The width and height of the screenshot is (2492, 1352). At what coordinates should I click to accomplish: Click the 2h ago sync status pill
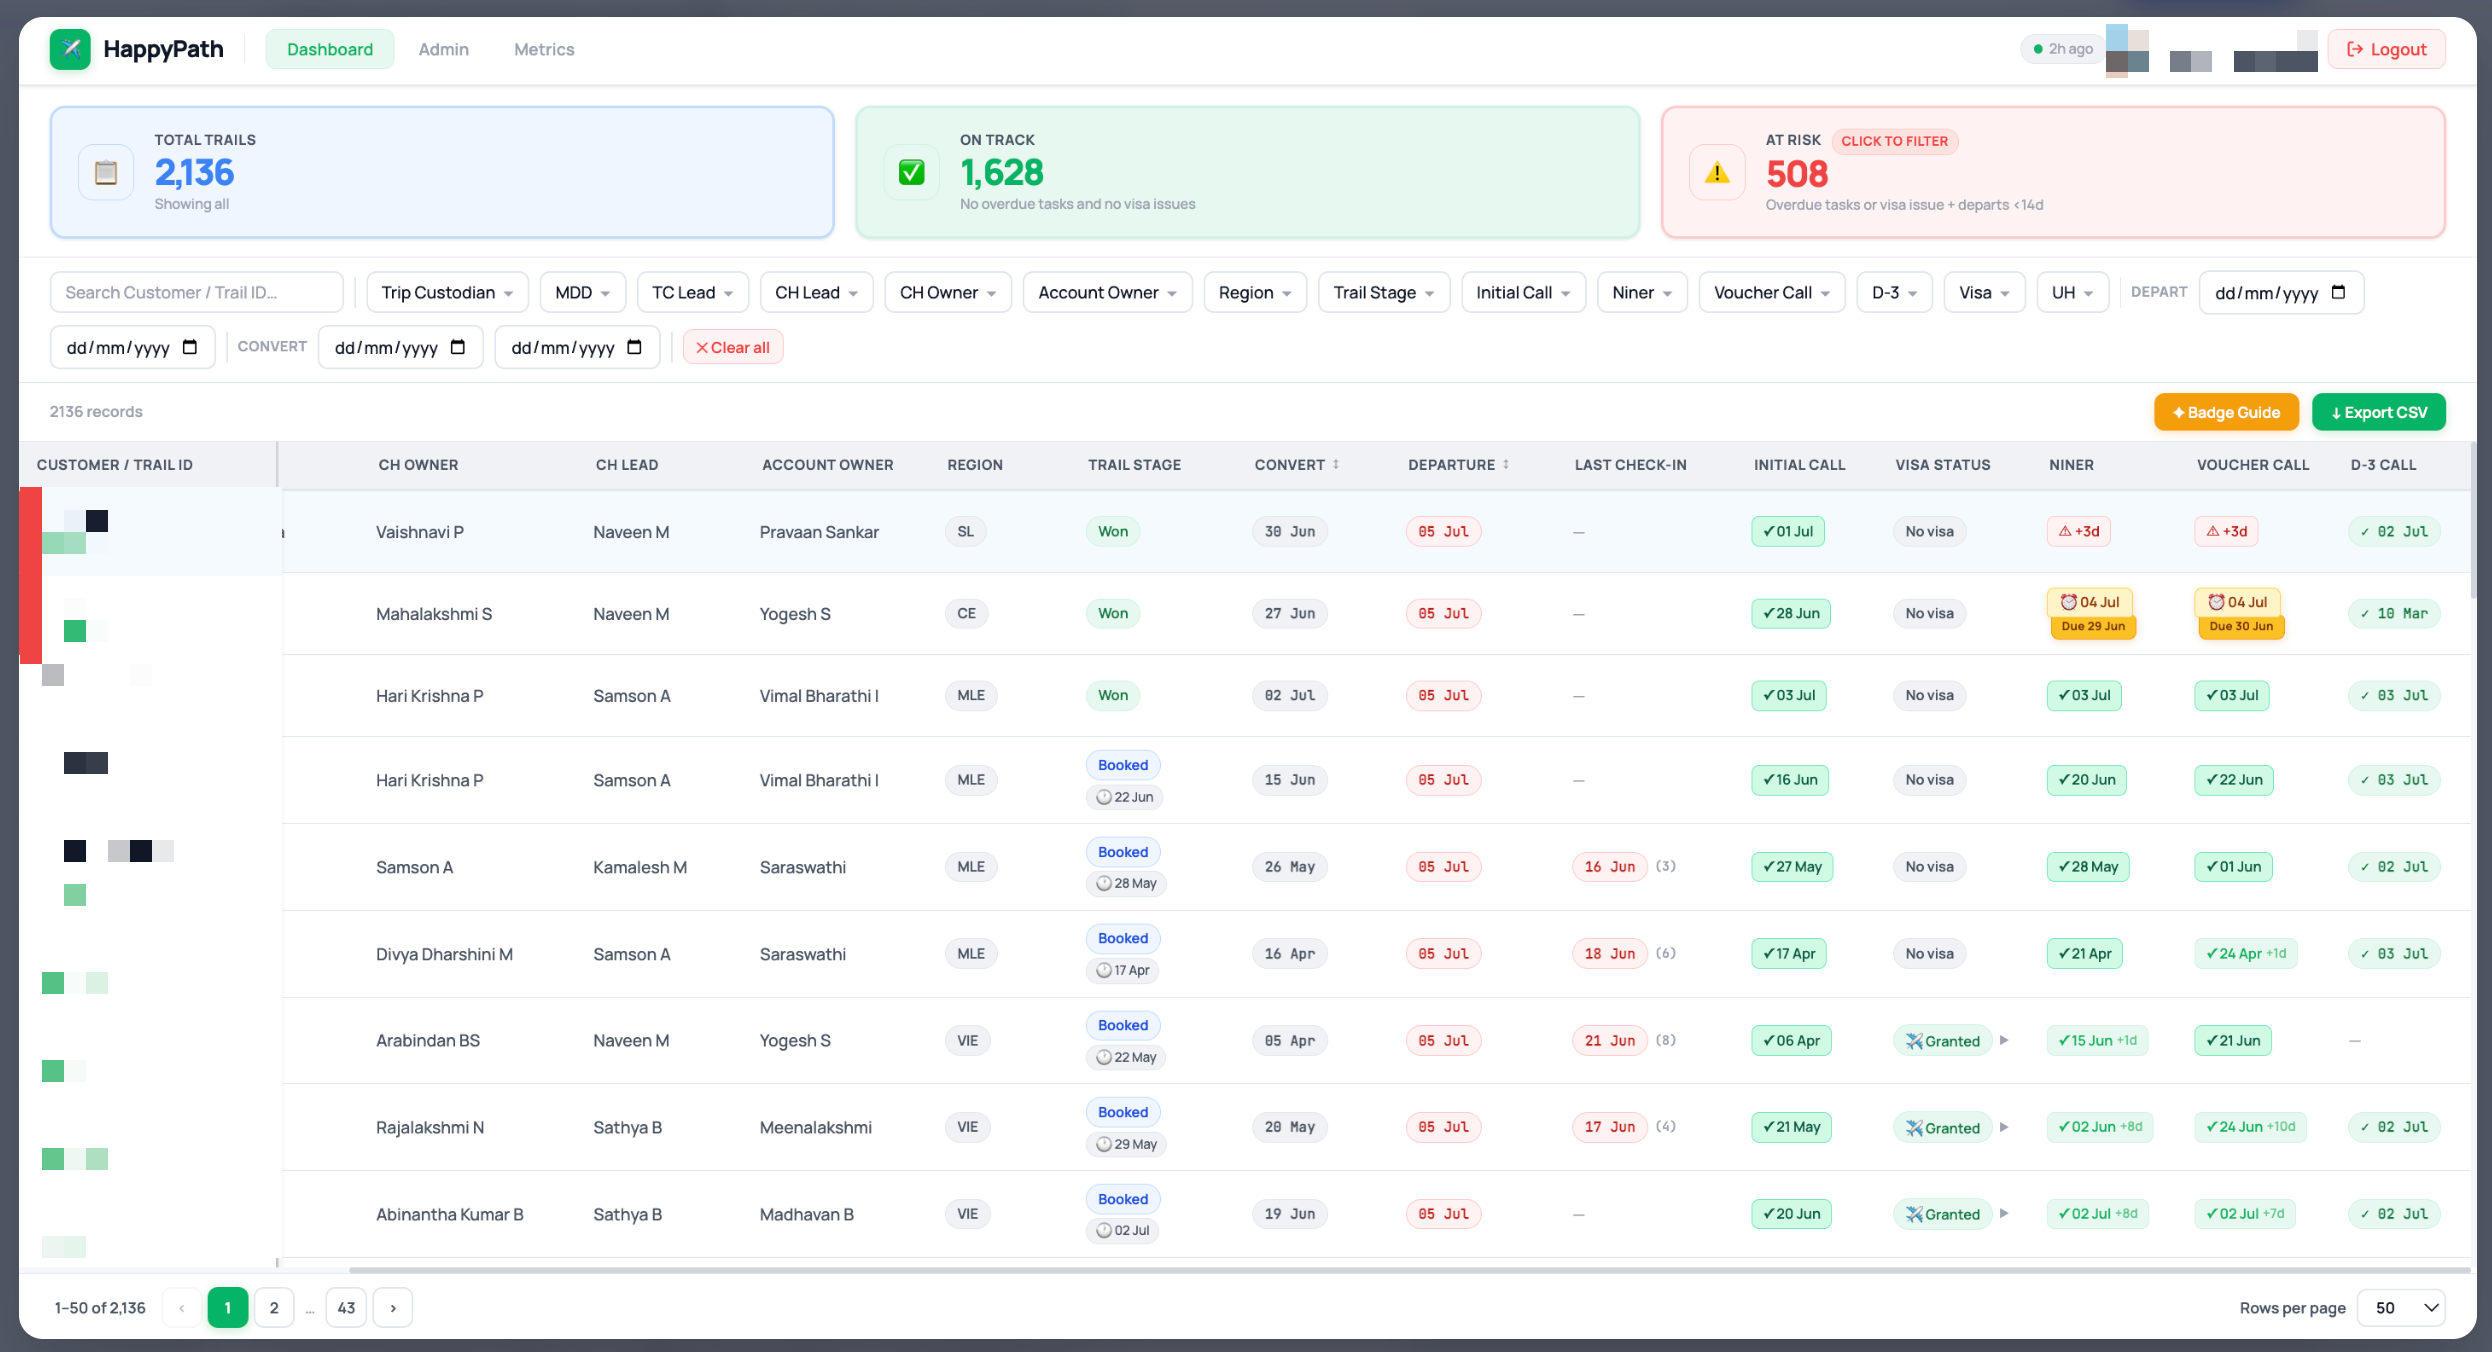point(2062,49)
